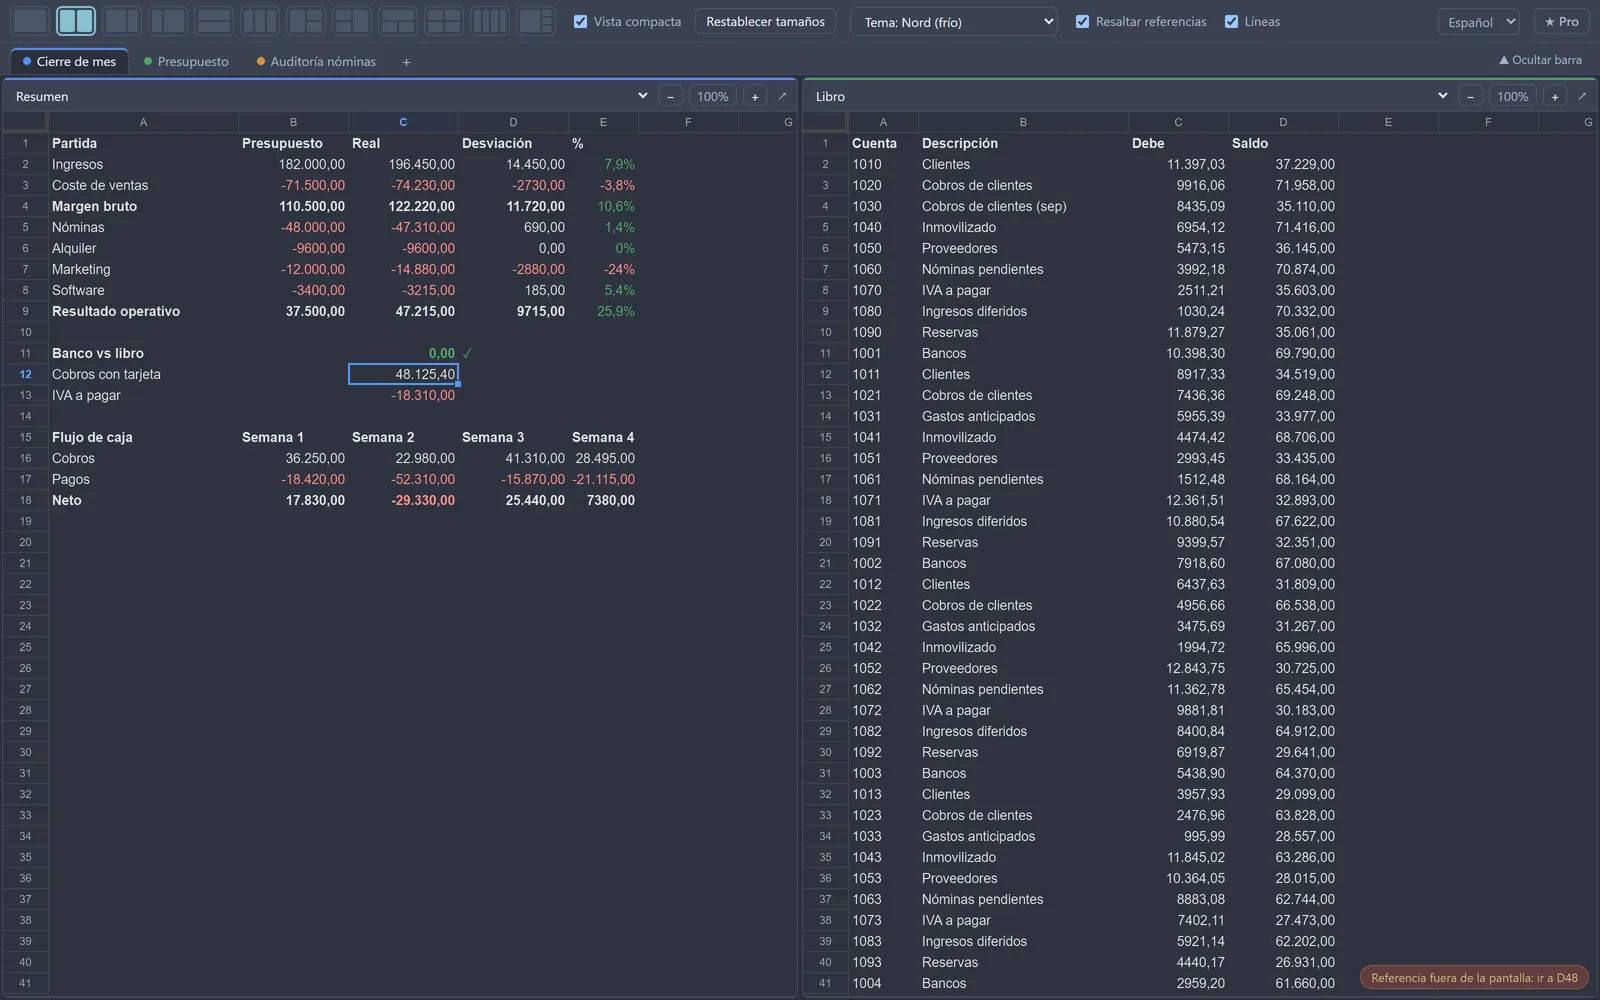Screen dimensions: 1600x1000
Task: Switch to the two stacked rows layout
Action: tap(214, 21)
